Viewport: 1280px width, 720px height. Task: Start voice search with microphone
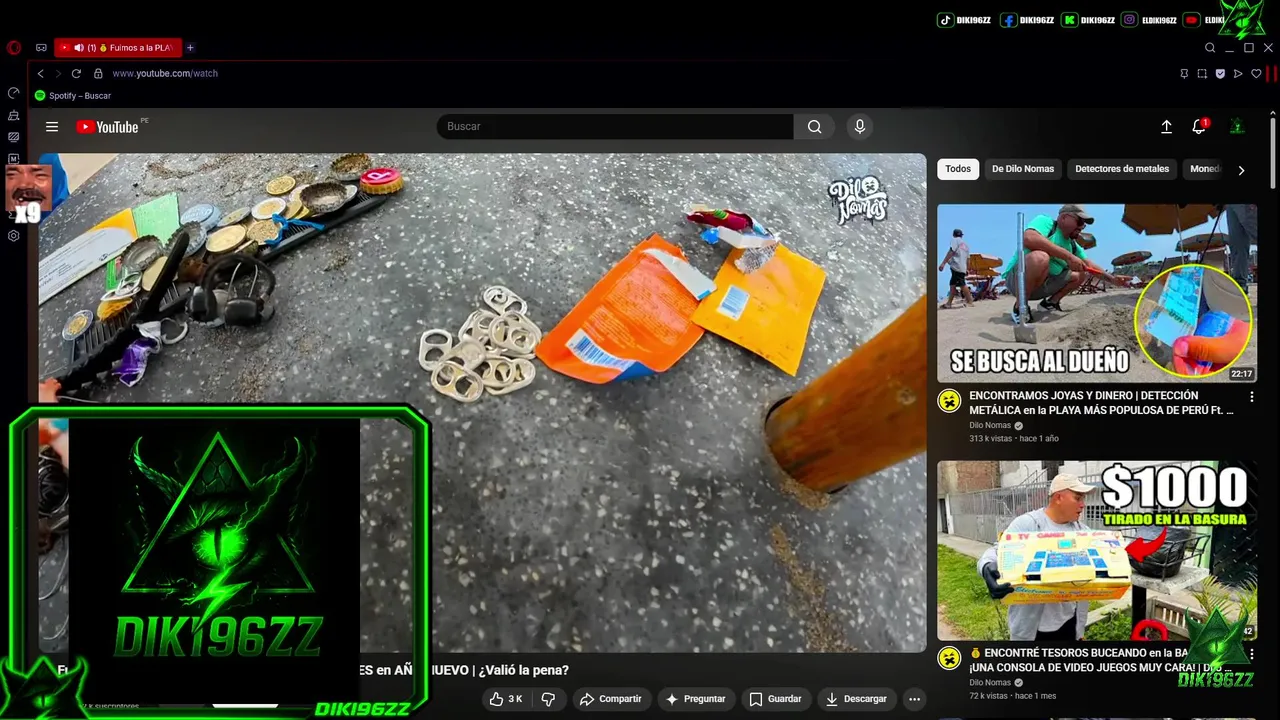[x=859, y=127]
